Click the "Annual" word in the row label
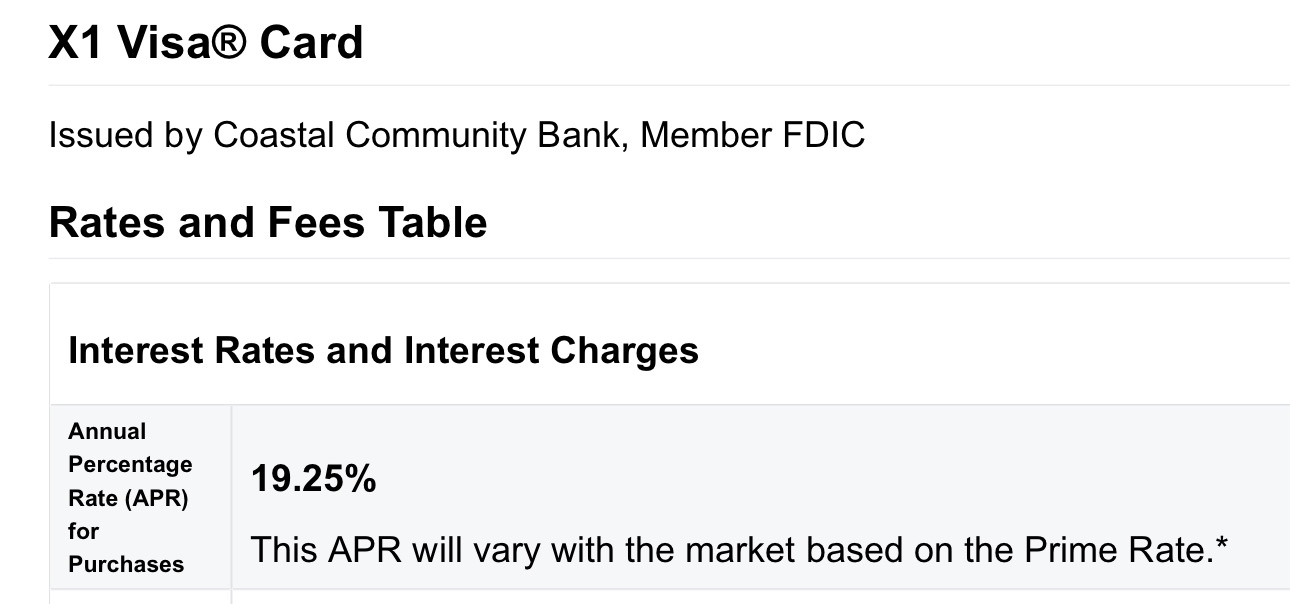 (107, 431)
